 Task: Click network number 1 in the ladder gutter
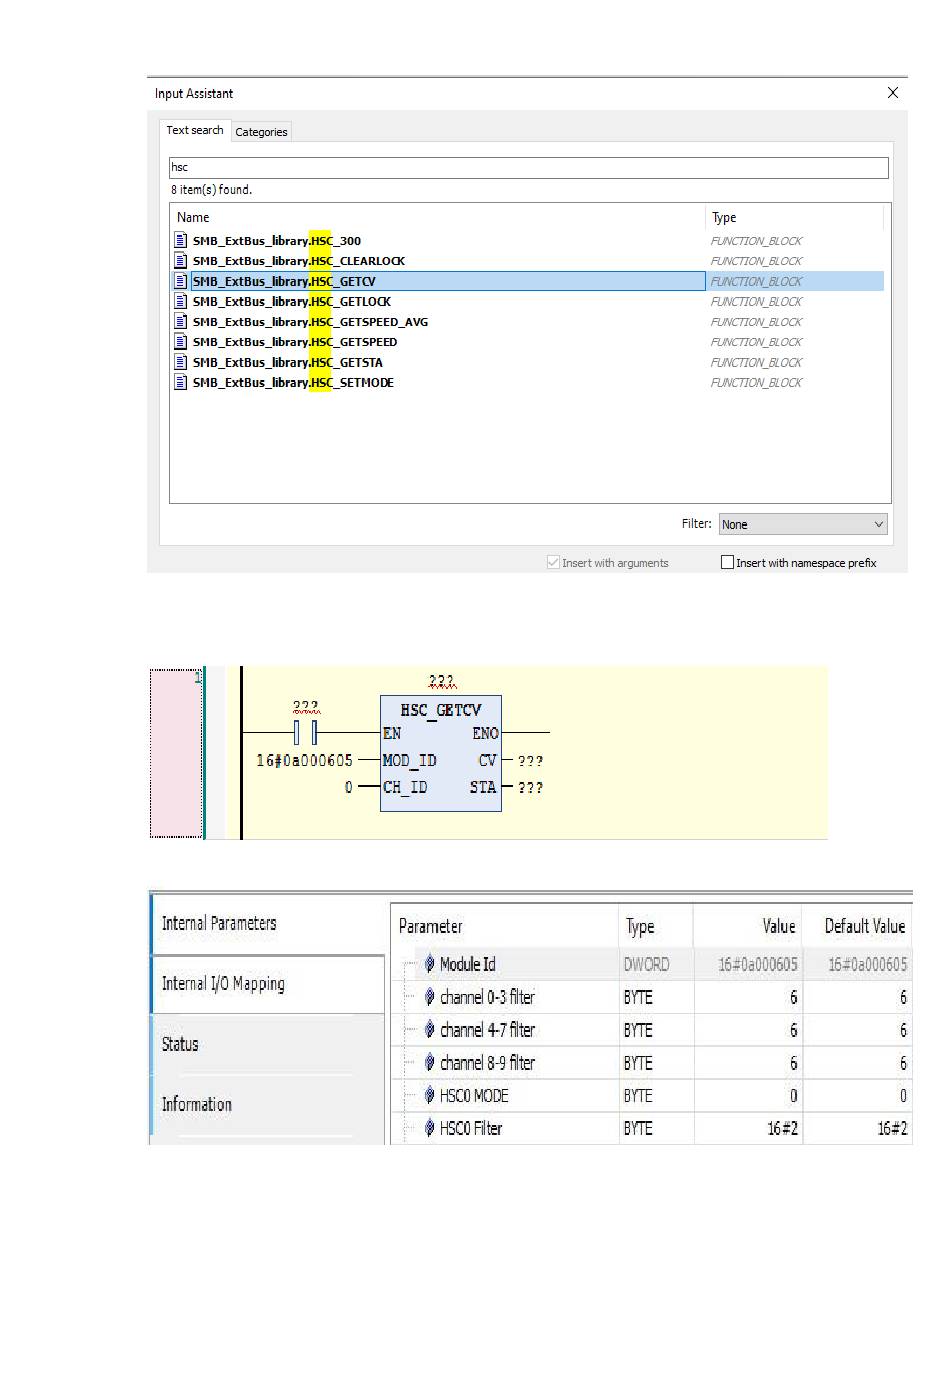coord(198,678)
